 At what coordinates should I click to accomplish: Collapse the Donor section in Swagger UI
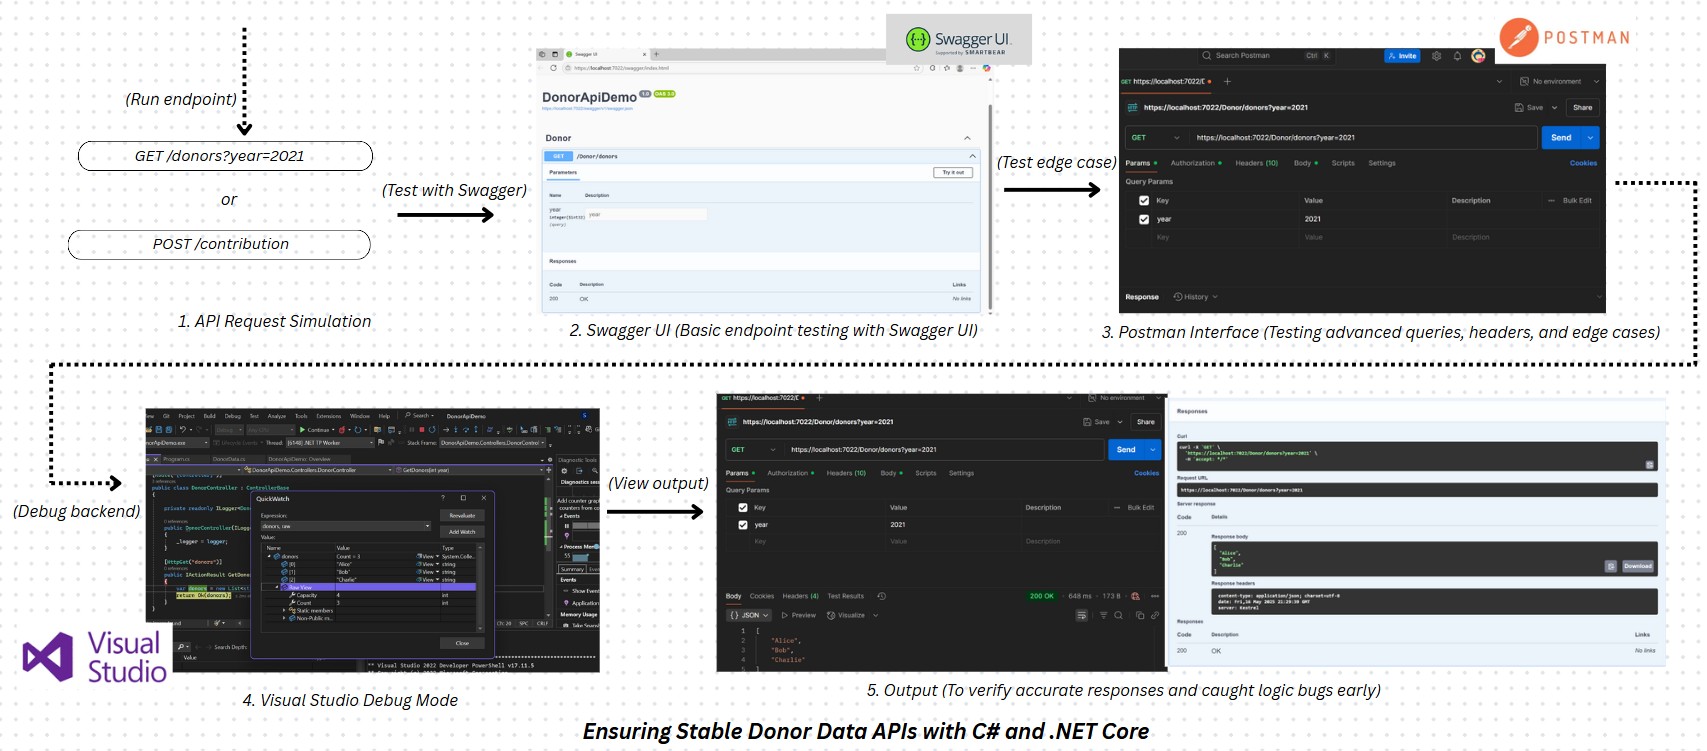point(967,138)
